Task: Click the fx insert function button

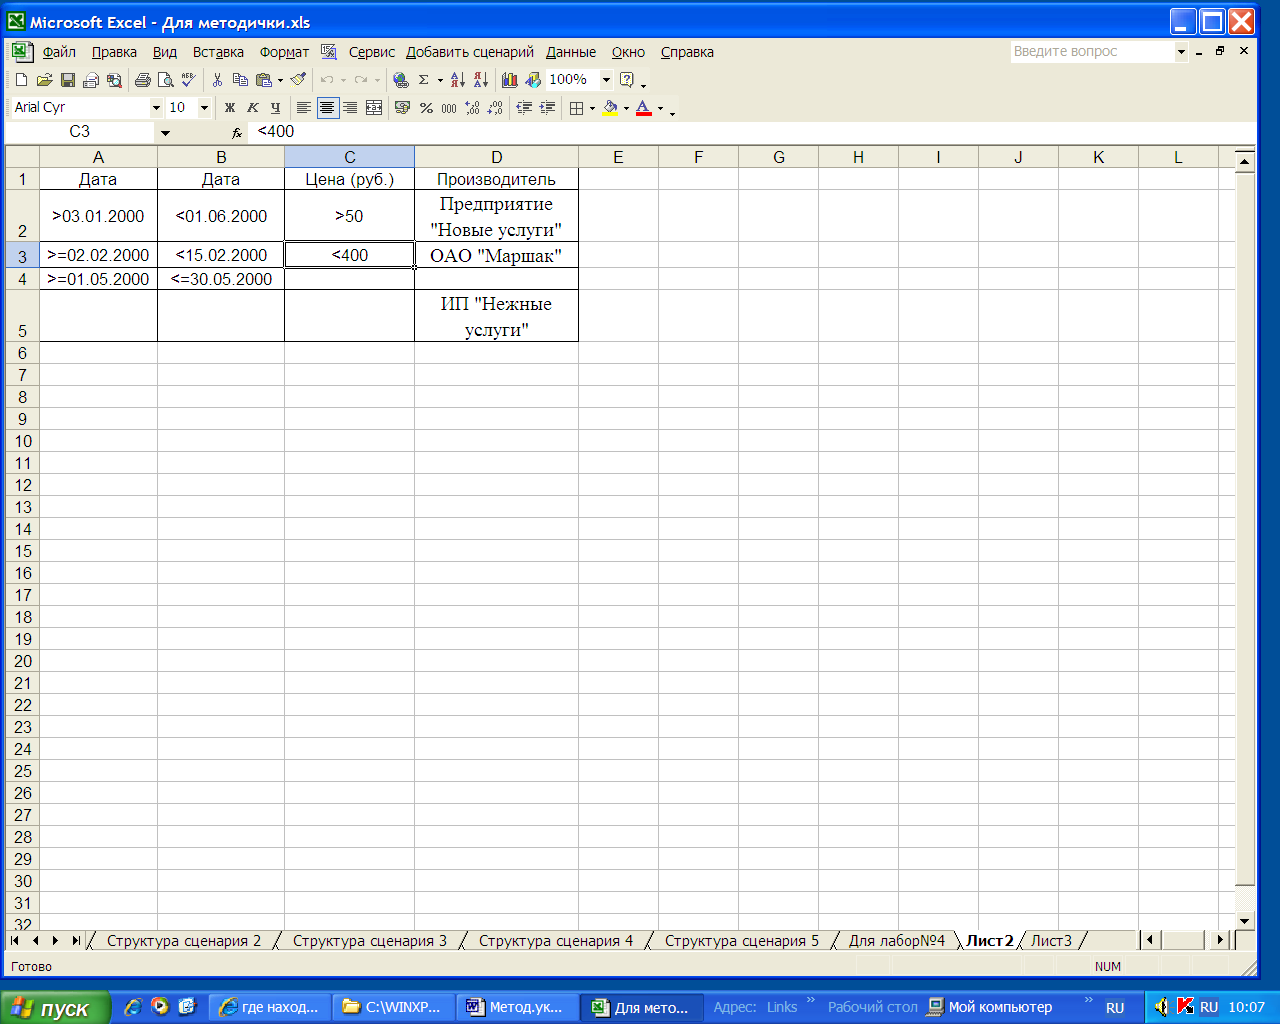Action: 237,132
